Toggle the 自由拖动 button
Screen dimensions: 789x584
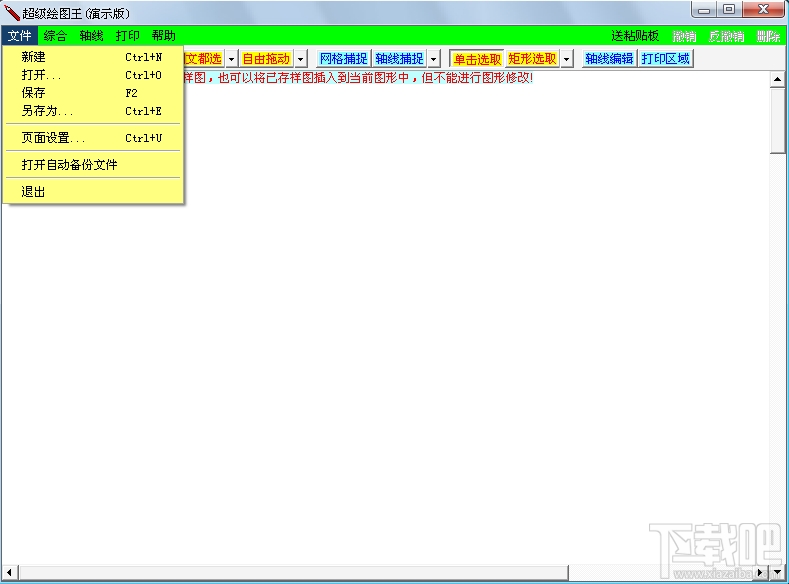[x=266, y=59]
